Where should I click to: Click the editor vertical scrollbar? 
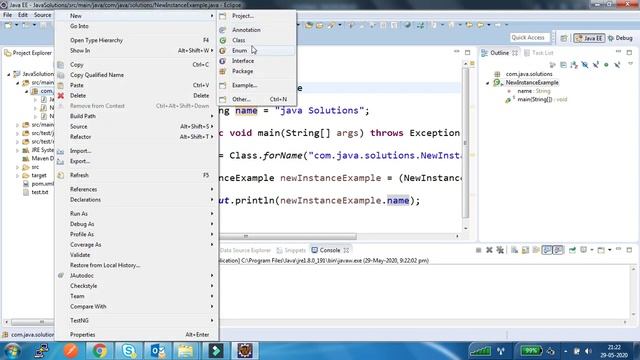465,143
